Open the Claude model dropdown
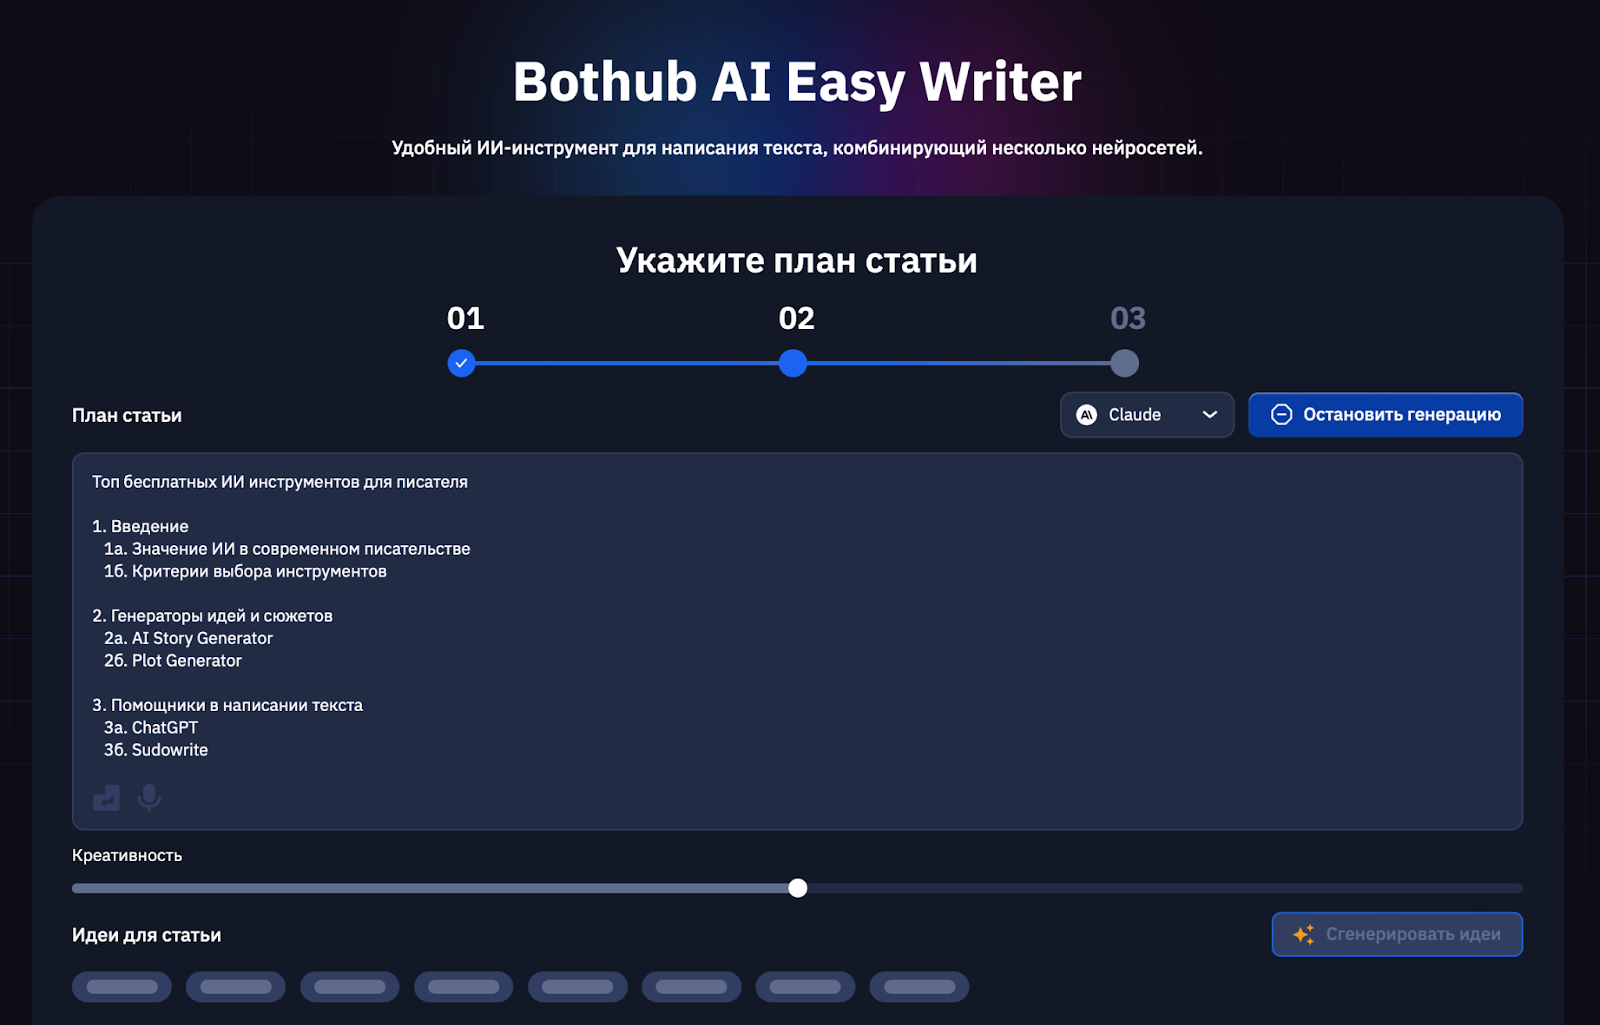 (x=1147, y=415)
